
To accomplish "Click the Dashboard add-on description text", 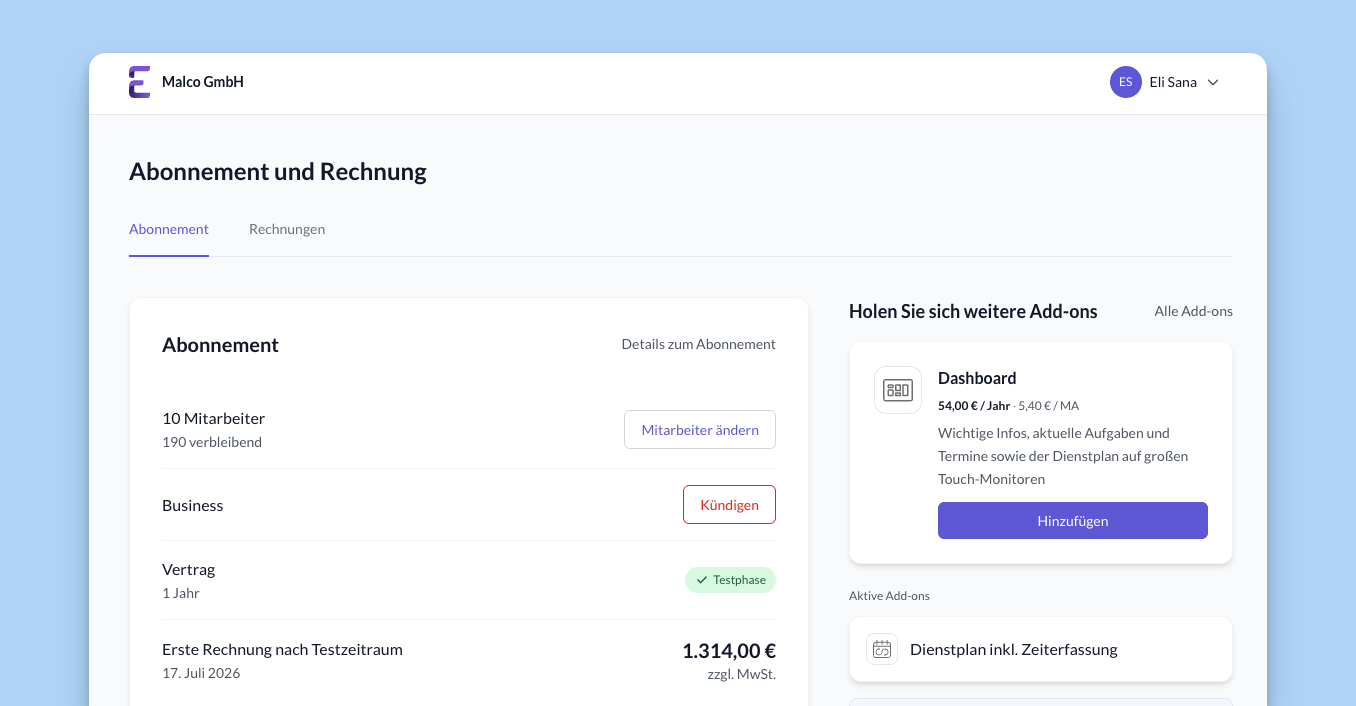I will pyautogui.click(x=1063, y=456).
